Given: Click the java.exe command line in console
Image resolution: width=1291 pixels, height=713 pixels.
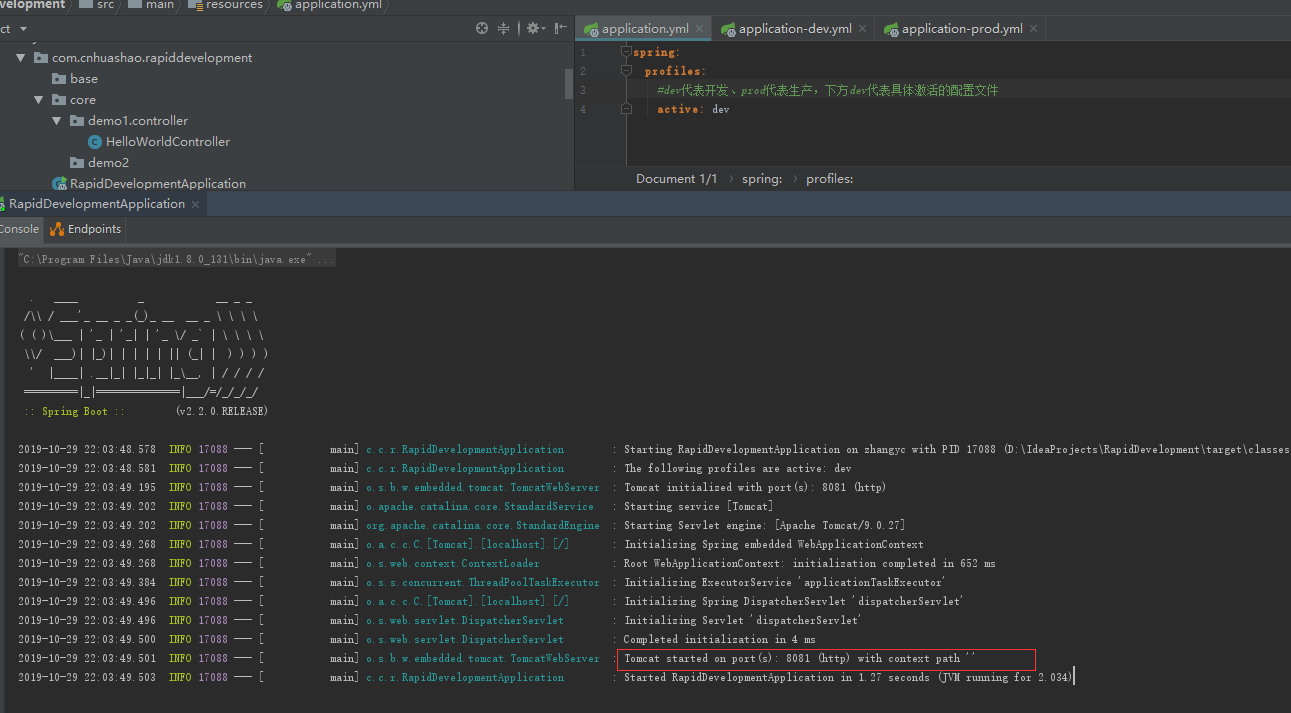Looking at the screenshot, I should tap(177, 260).
